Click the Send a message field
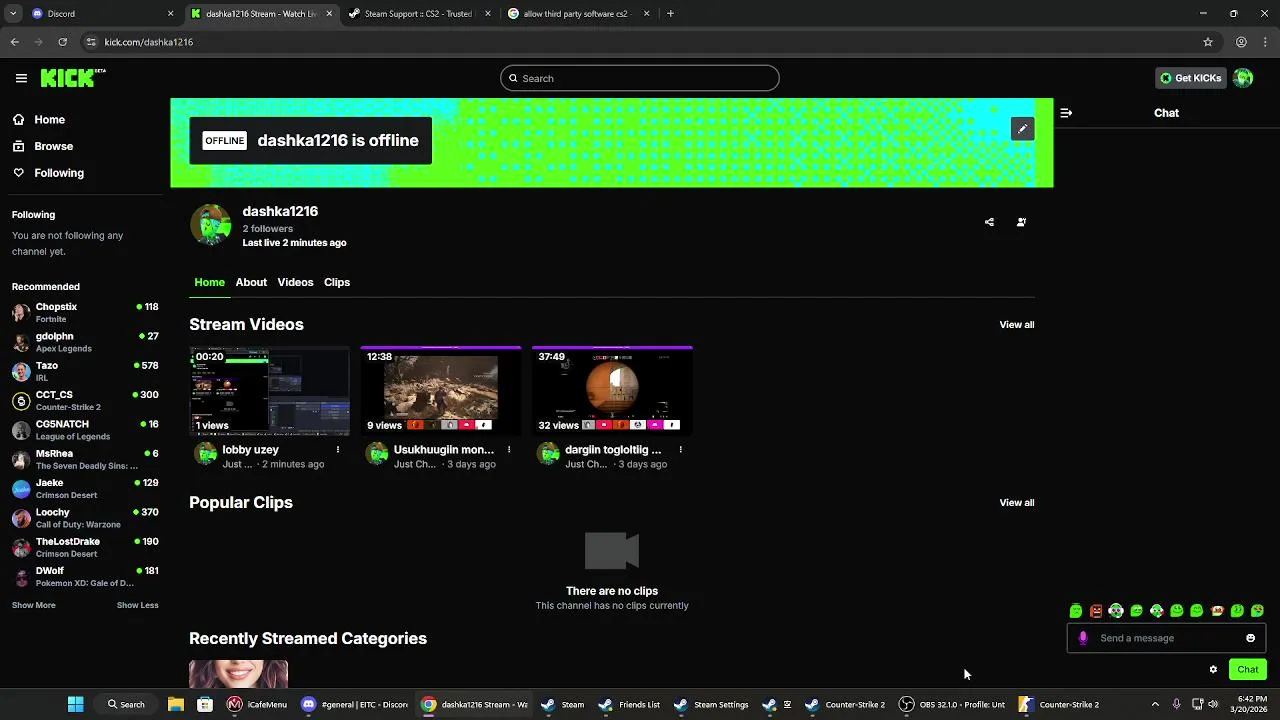This screenshot has height=720, width=1280. 1166,638
